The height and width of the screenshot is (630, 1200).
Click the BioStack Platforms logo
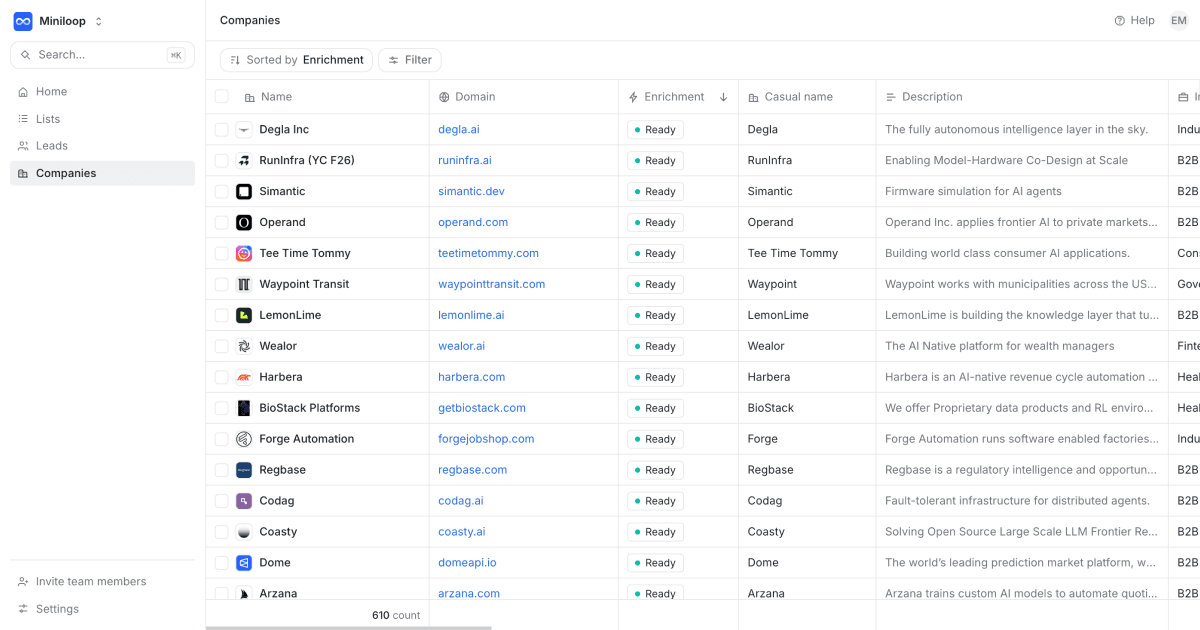coord(244,409)
